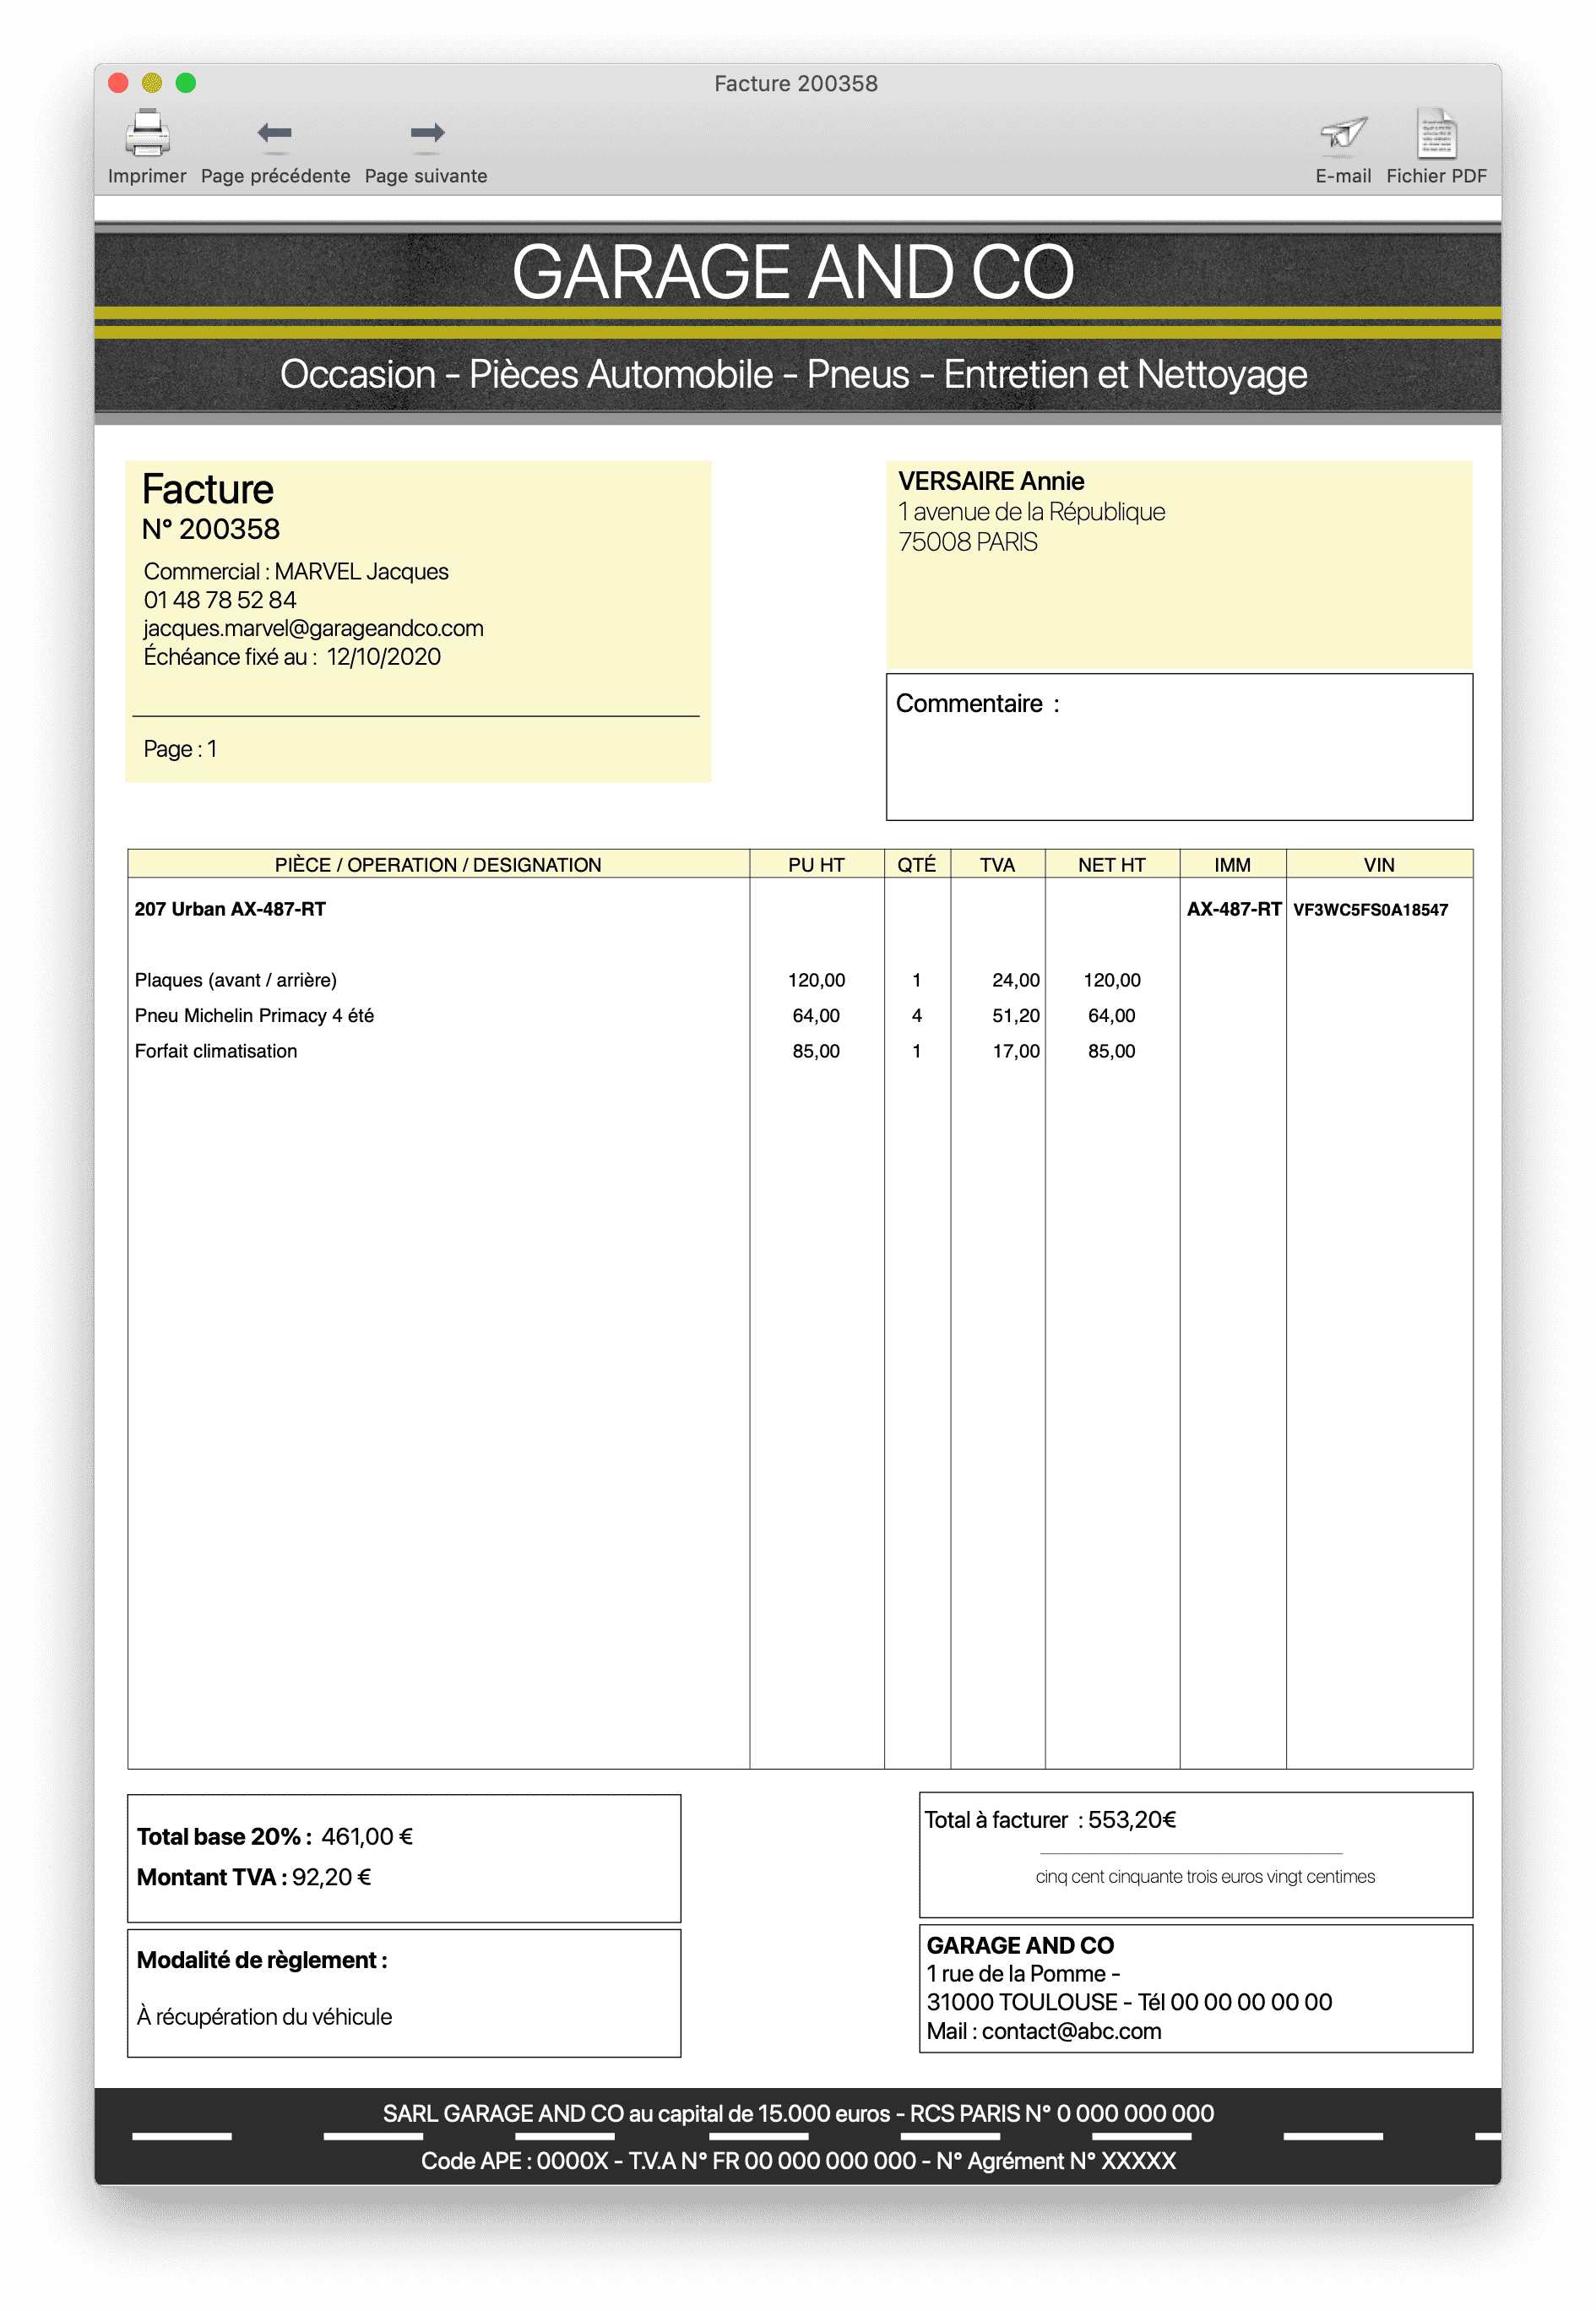Click unit price 120,00 for Plaques
The width and height of the screenshot is (1596, 2311).
point(816,980)
